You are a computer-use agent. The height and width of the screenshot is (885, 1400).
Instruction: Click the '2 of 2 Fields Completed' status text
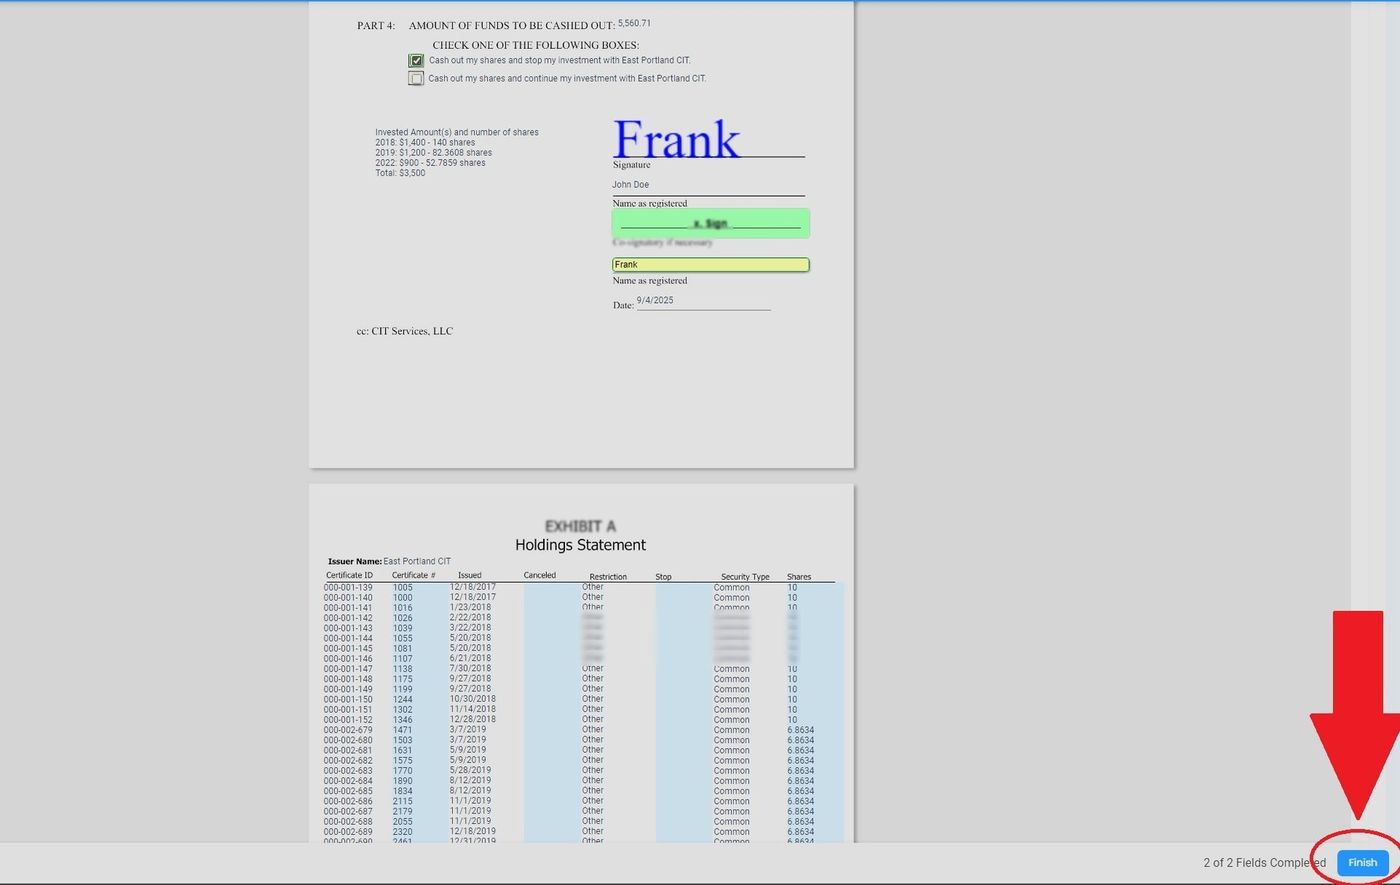1264,862
